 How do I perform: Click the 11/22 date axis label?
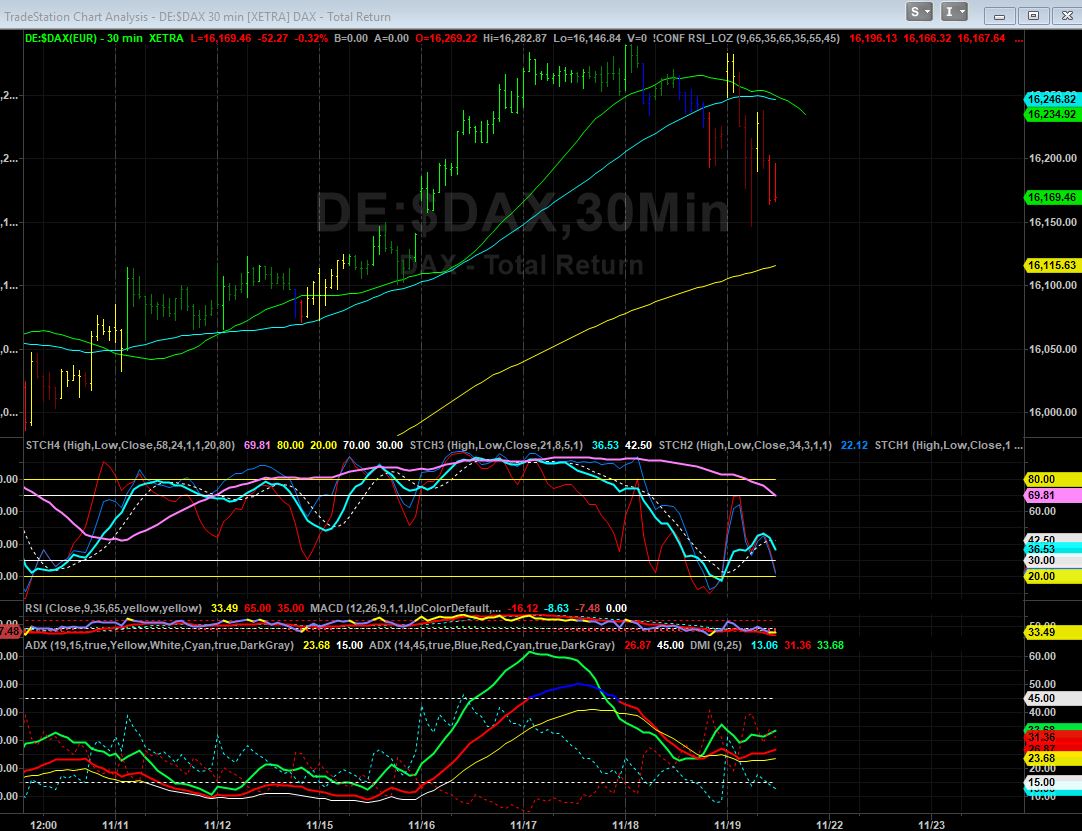[x=829, y=825]
